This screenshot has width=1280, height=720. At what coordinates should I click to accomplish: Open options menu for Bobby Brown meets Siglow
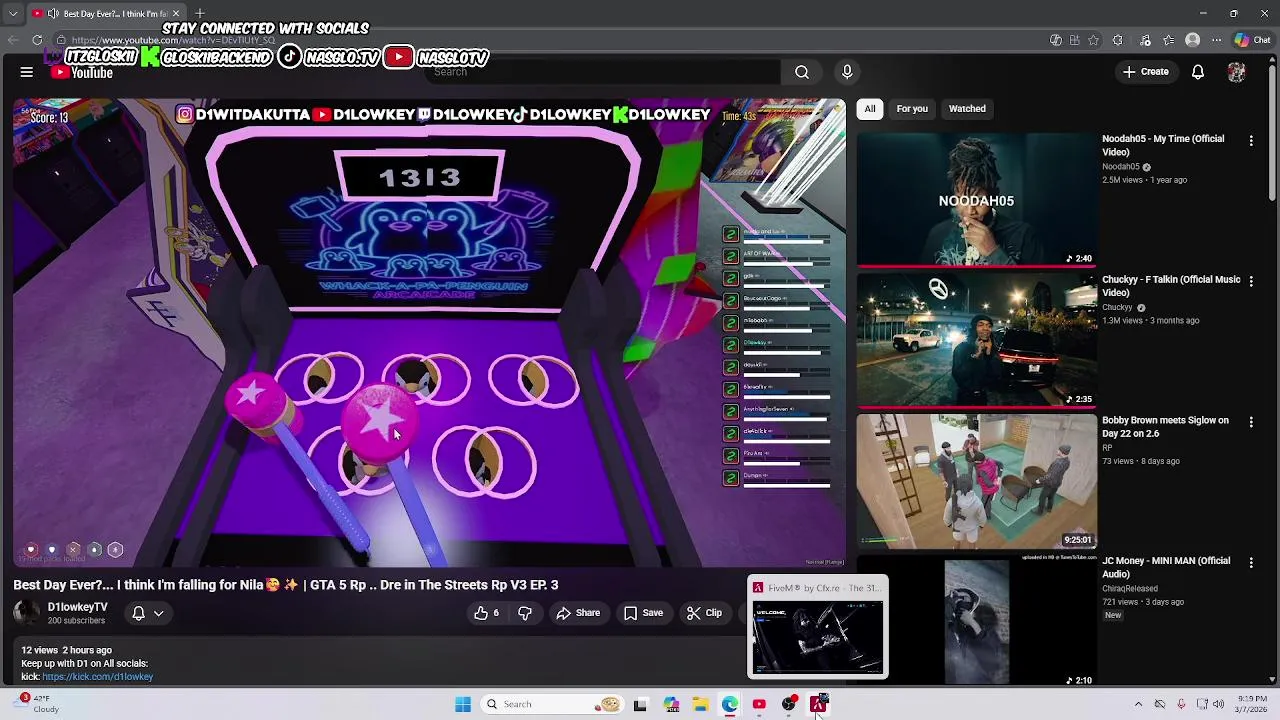1251,423
